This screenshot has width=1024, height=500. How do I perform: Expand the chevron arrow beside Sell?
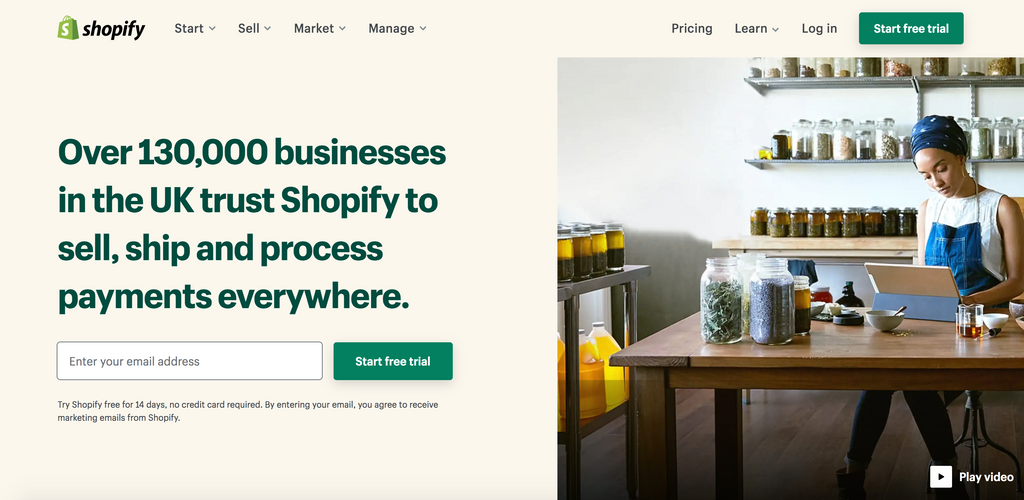click(x=268, y=29)
